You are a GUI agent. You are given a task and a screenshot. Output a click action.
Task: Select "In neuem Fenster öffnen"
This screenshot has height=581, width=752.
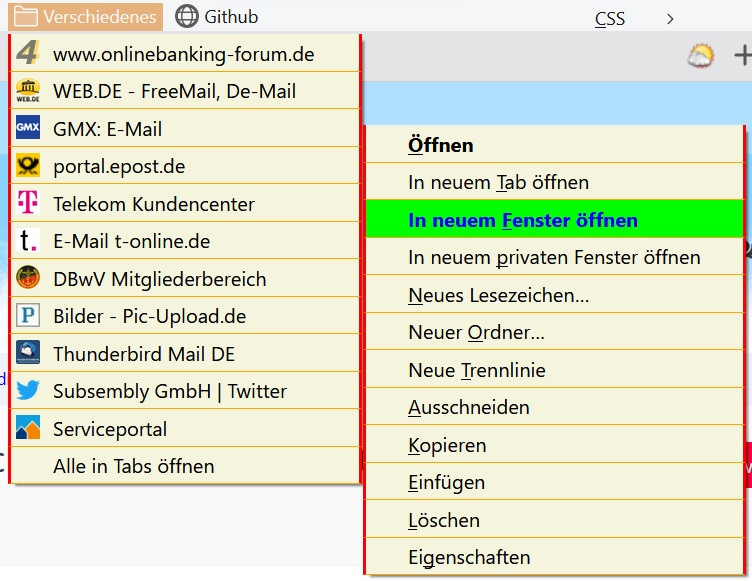click(x=522, y=220)
